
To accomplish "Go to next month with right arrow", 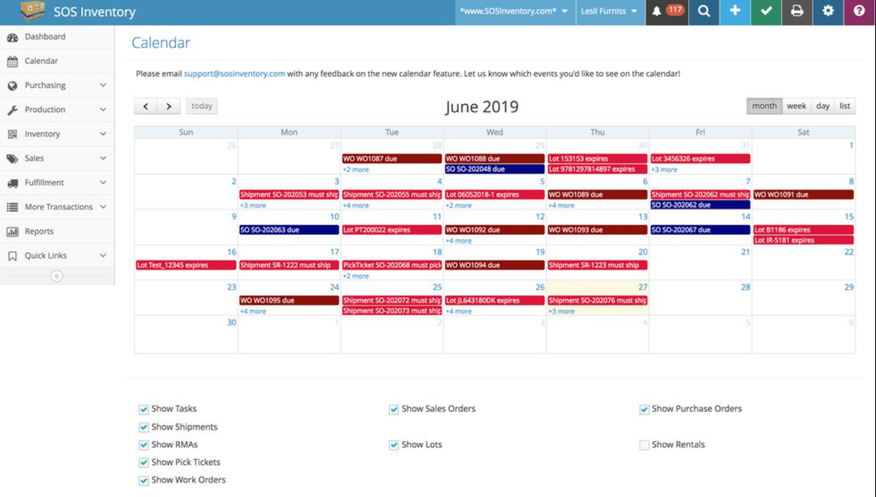I will (169, 106).
